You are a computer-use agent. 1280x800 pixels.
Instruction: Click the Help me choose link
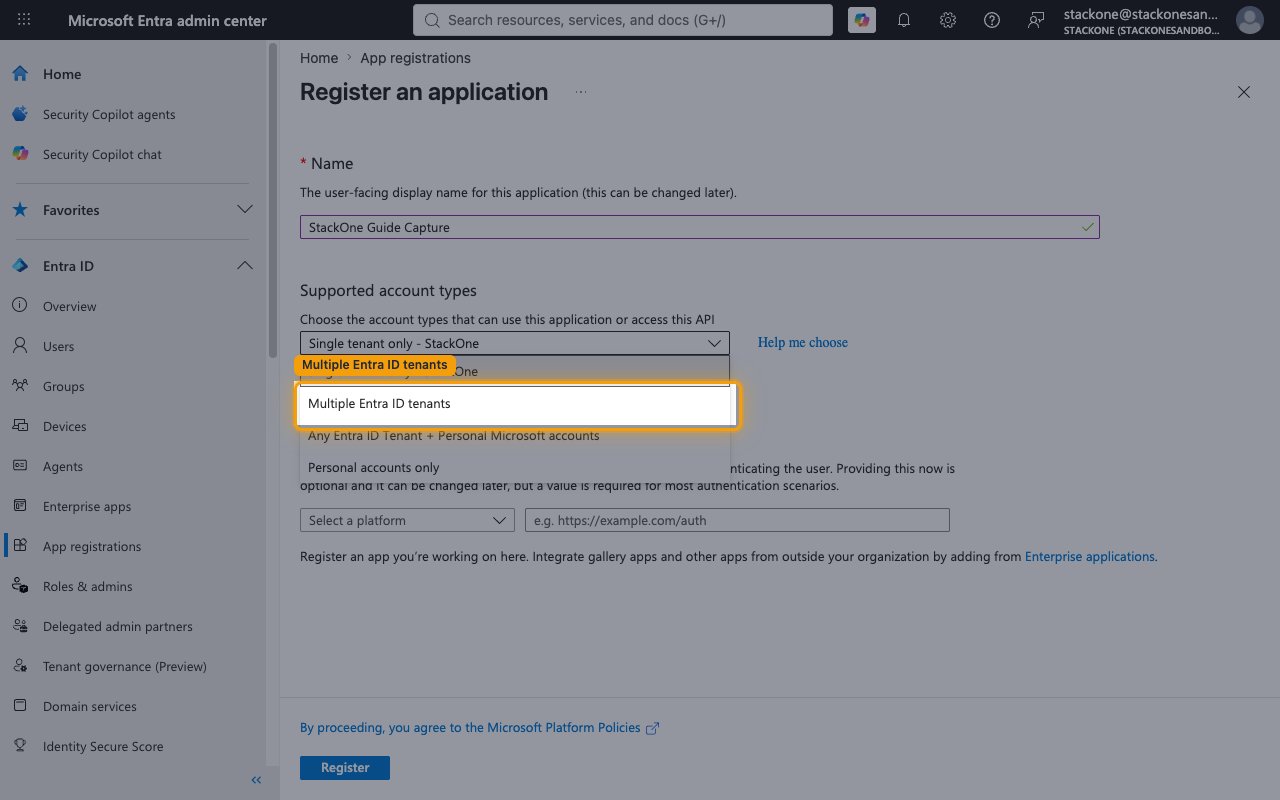803,343
